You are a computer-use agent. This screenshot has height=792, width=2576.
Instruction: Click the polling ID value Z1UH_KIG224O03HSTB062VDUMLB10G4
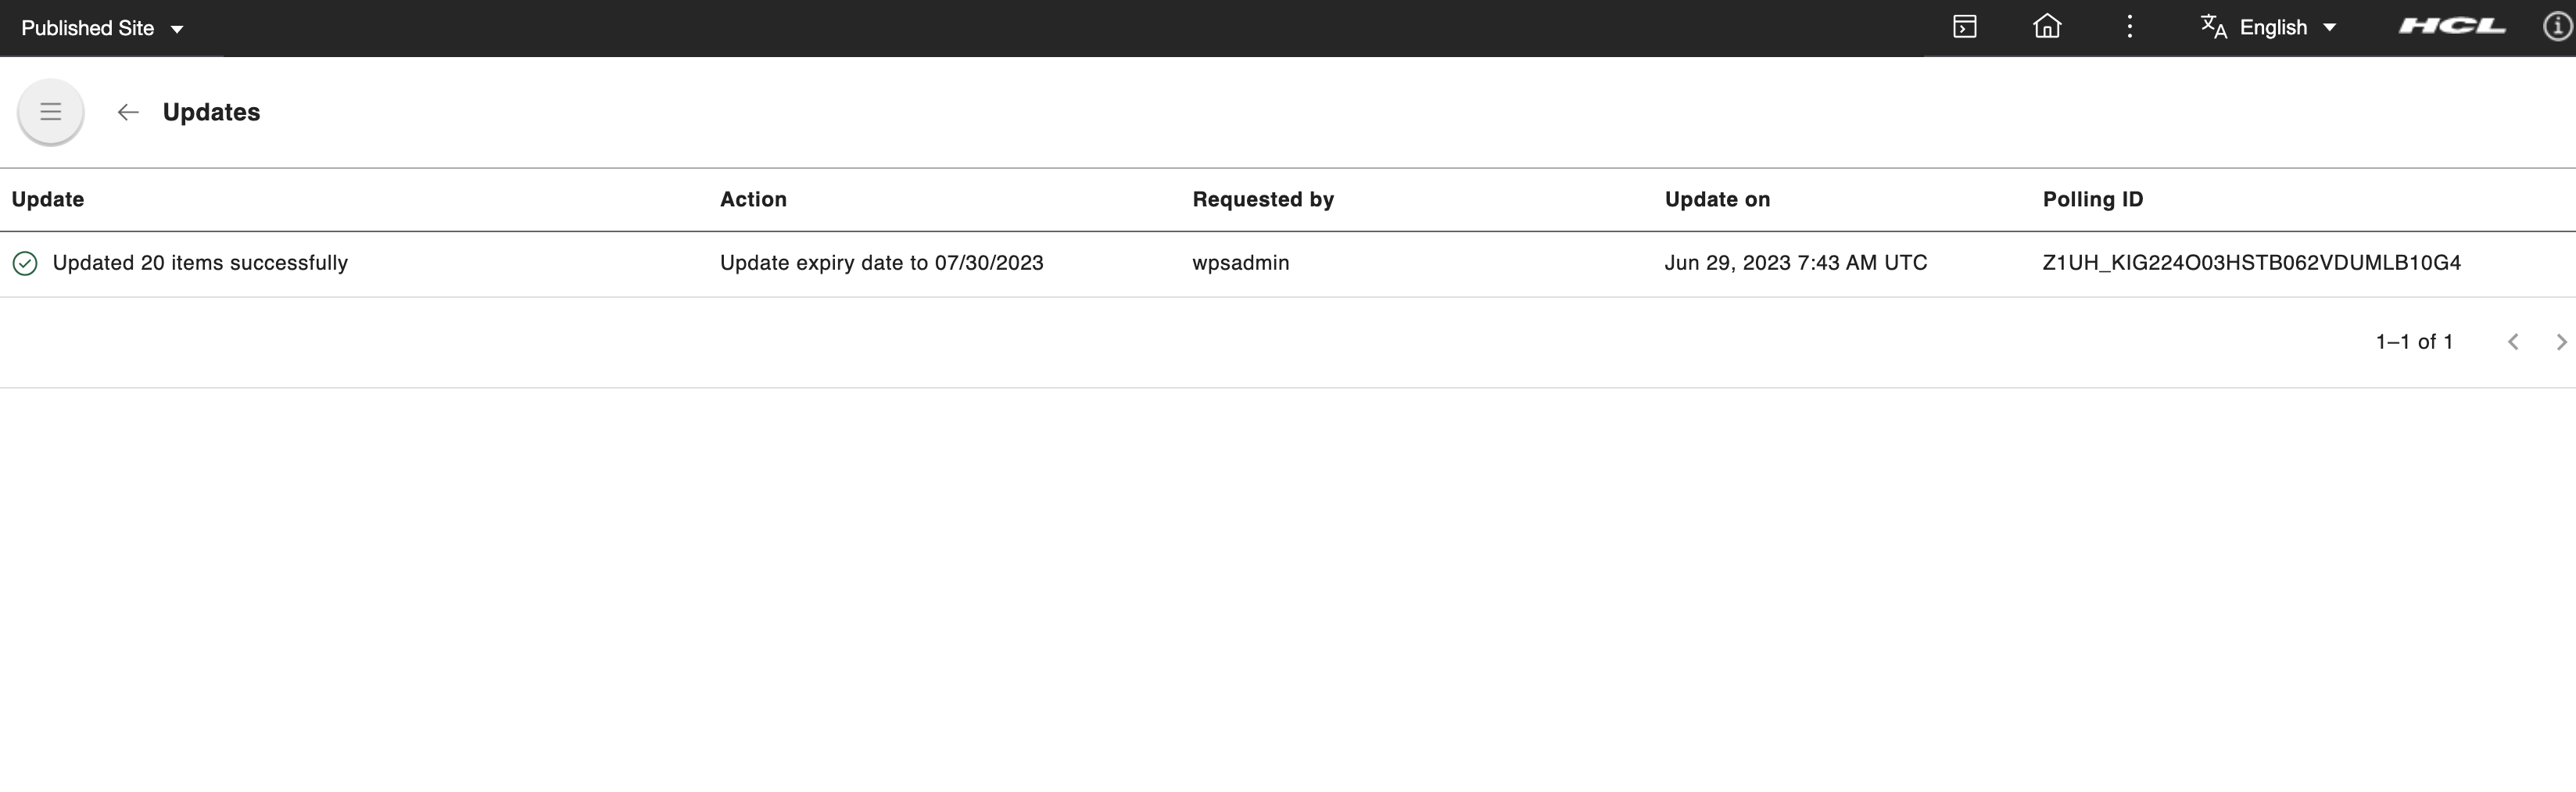click(x=2251, y=263)
